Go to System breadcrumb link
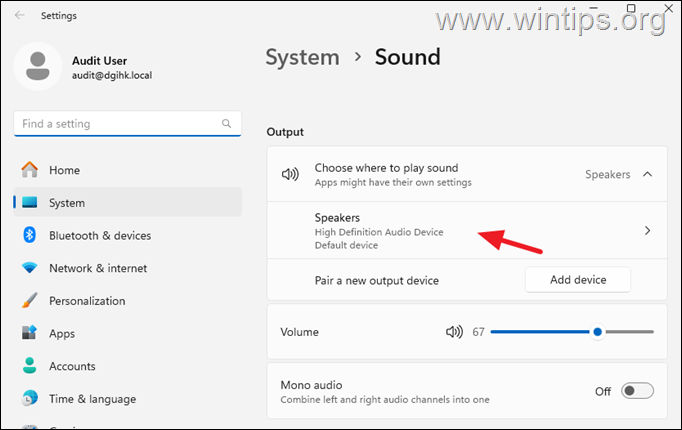Viewport: 682px width, 430px height. coord(303,57)
